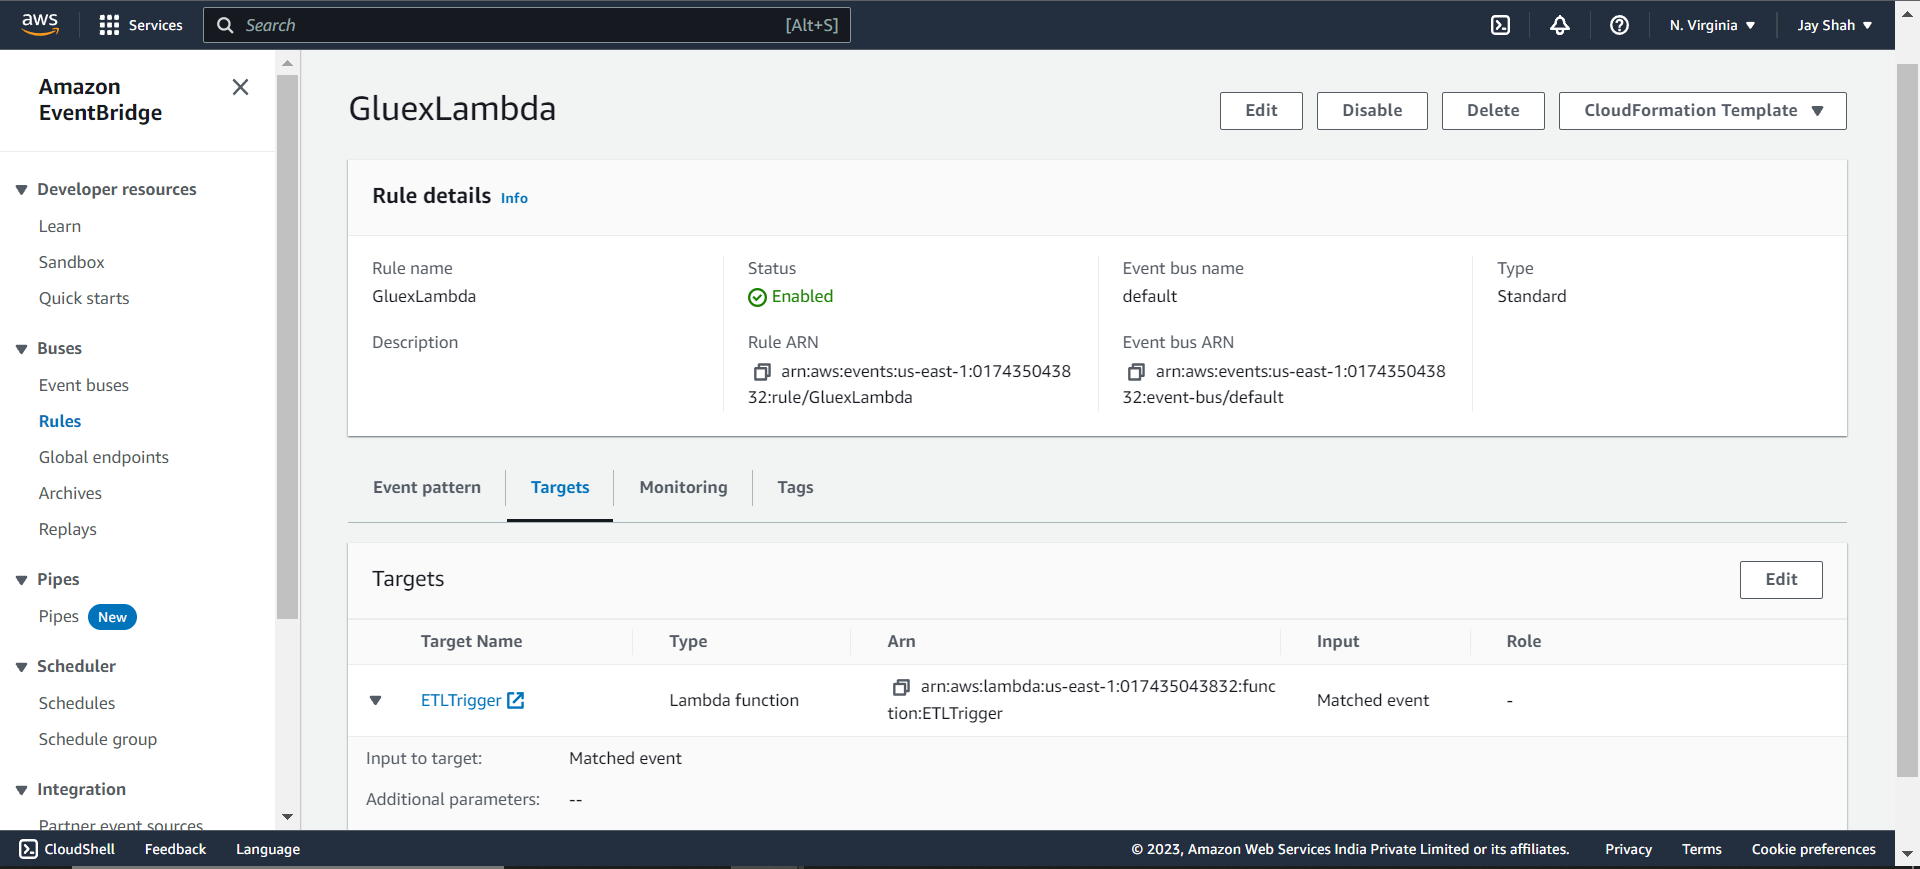Open the Services grid menu

point(141,25)
